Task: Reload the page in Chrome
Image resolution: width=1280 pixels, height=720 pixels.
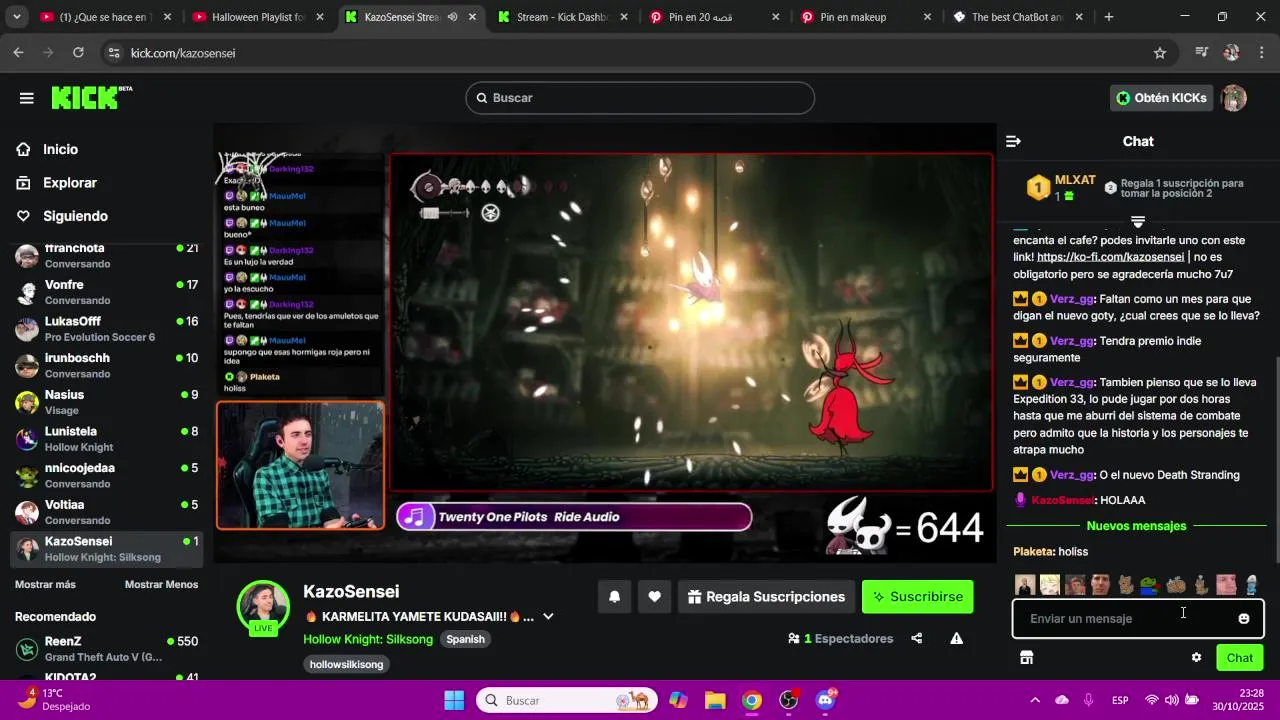Action: (x=78, y=53)
